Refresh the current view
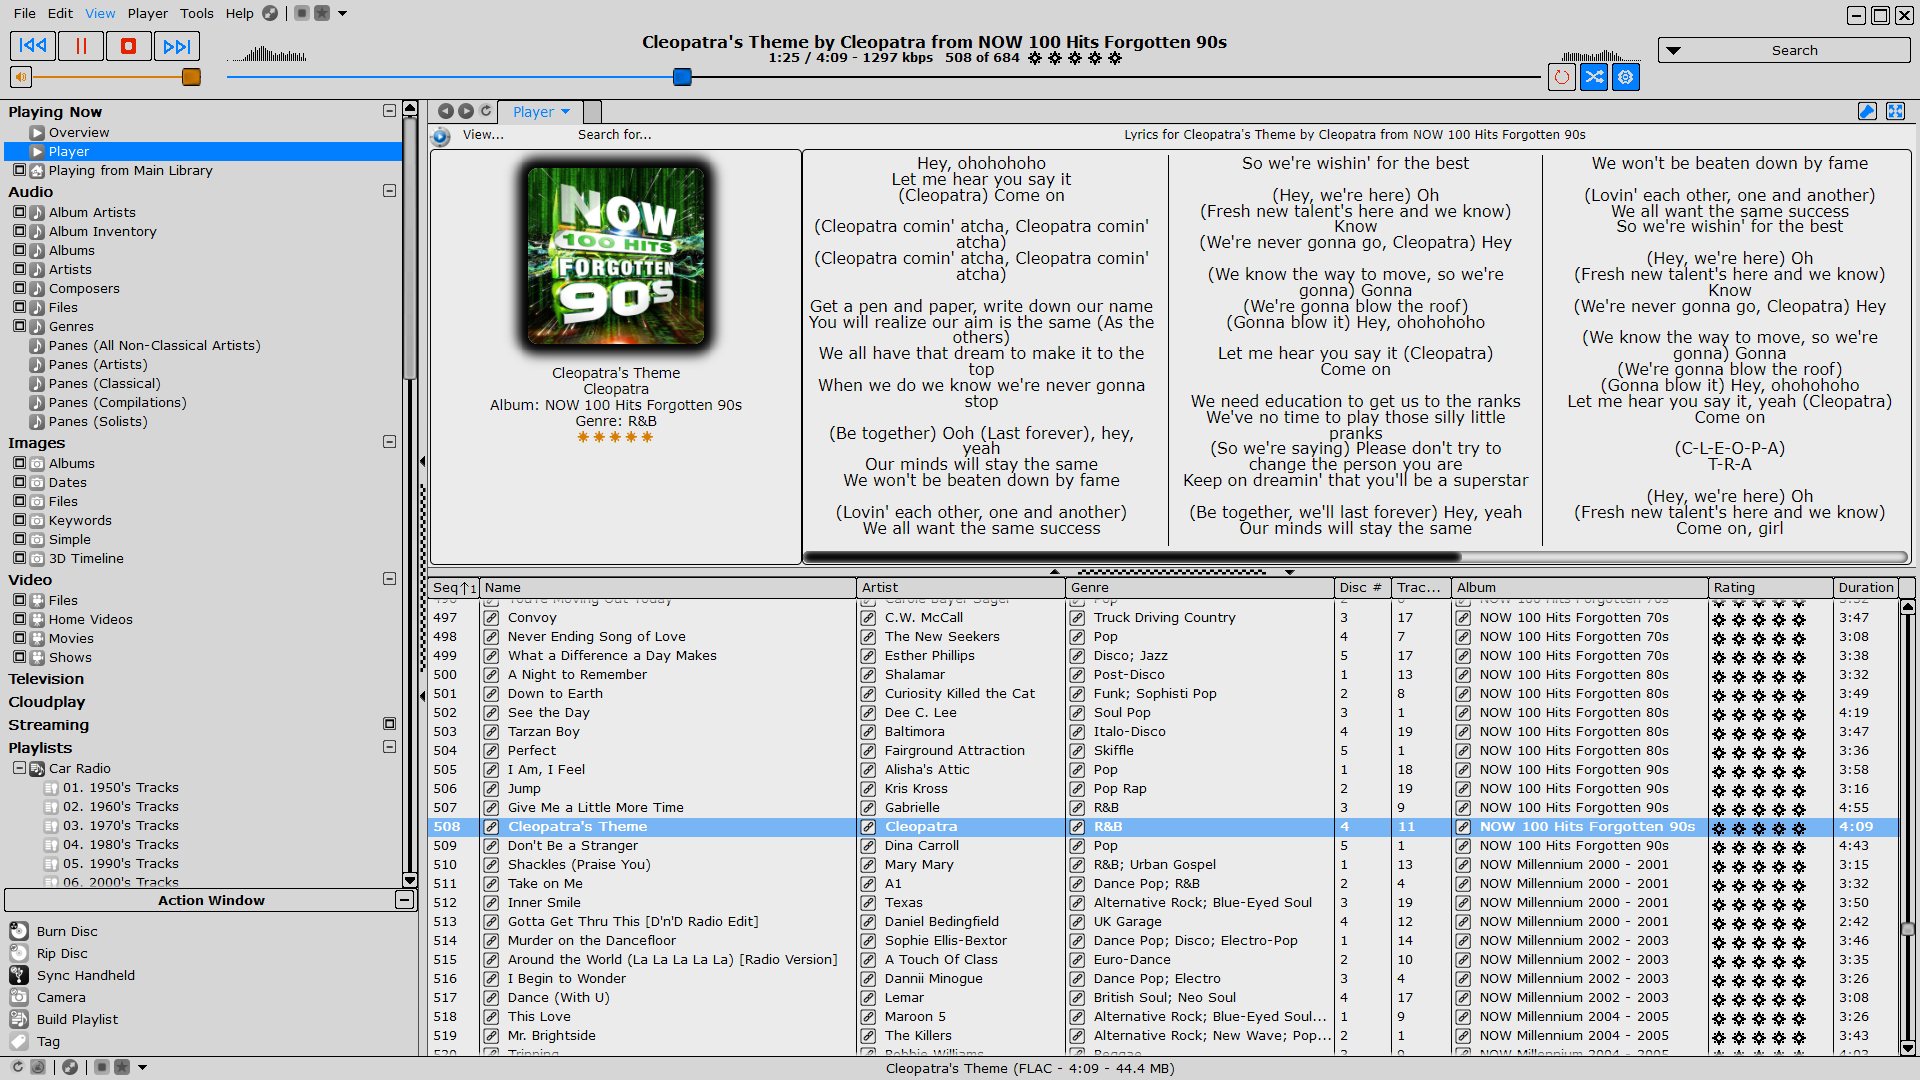Screen dimensions: 1920x1080 (x=486, y=111)
